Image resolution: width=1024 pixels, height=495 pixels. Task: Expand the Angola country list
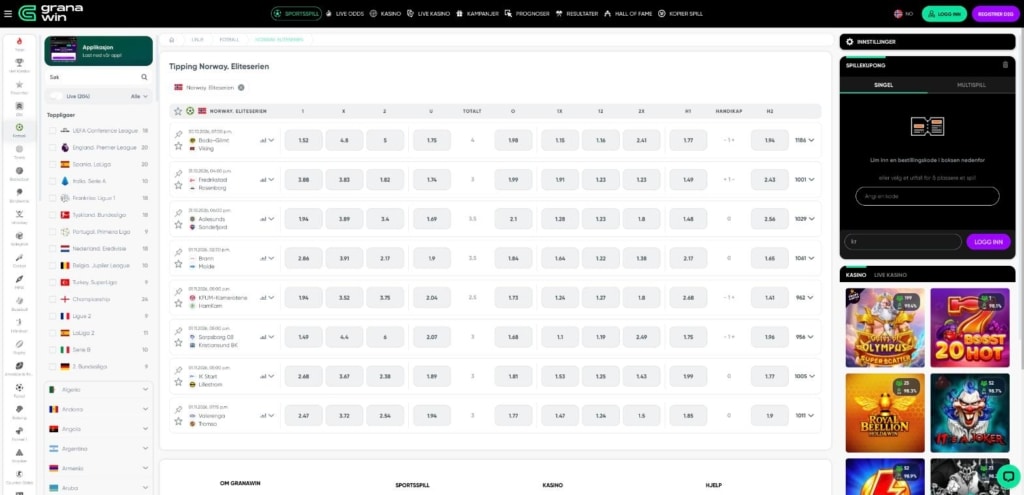point(99,429)
